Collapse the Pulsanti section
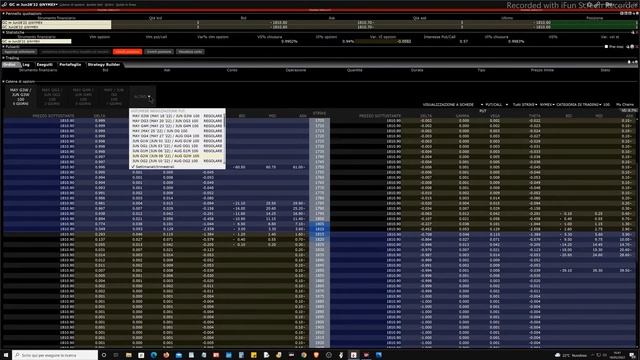This screenshot has height=360, width=640. coord(3,47)
